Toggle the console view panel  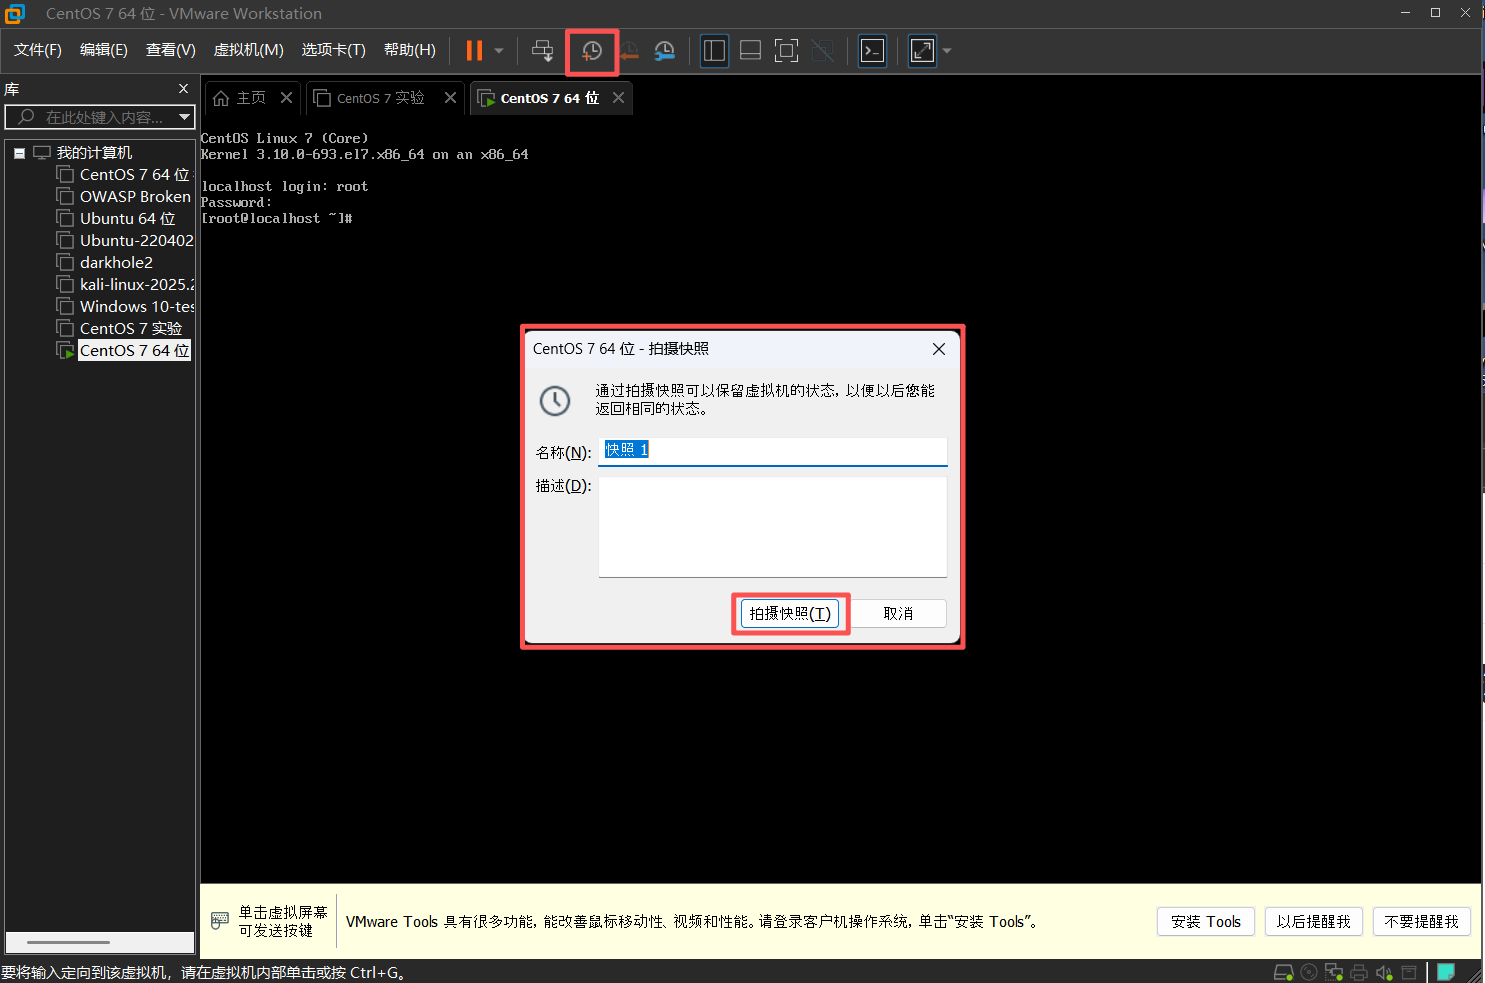[872, 51]
